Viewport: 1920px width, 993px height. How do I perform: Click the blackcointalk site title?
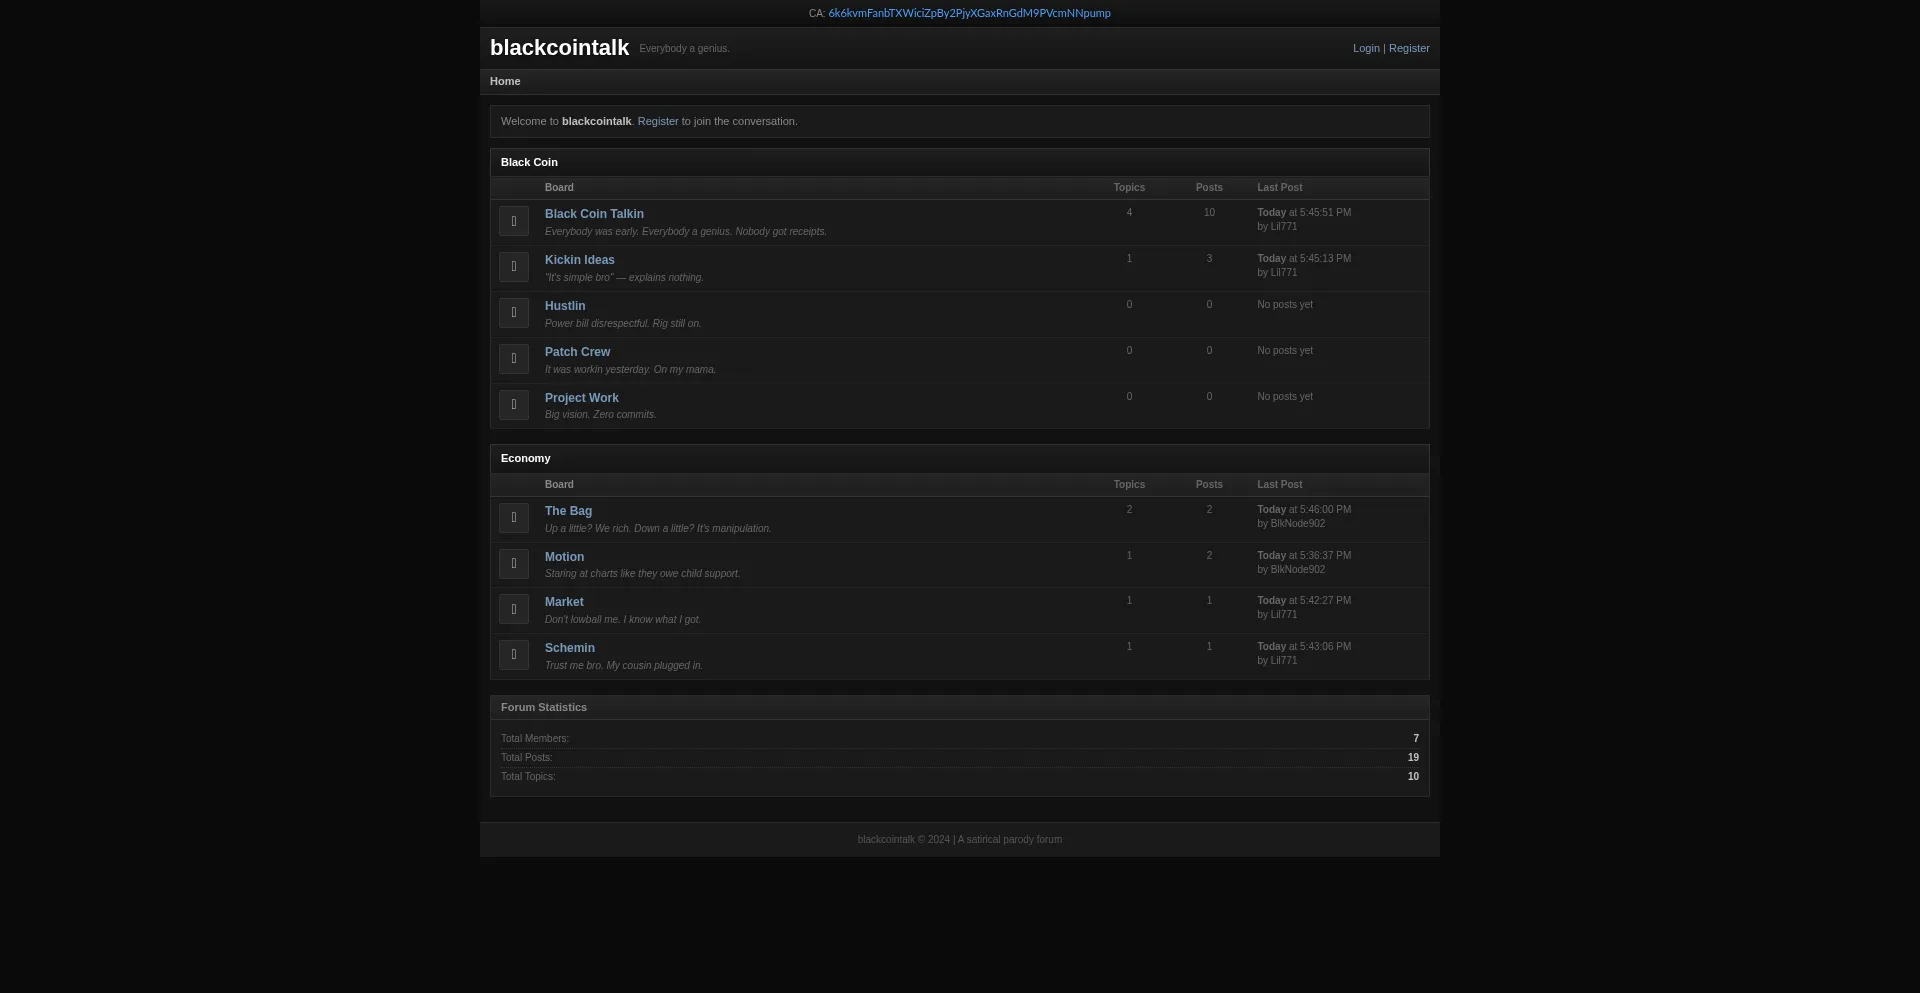(559, 48)
